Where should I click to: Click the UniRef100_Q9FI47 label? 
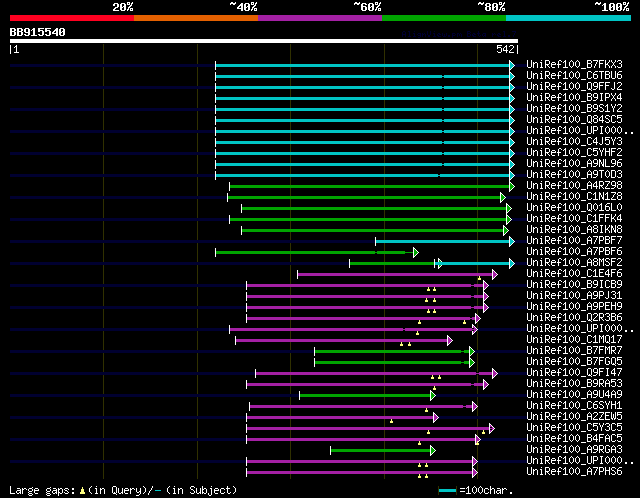click(x=574, y=373)
